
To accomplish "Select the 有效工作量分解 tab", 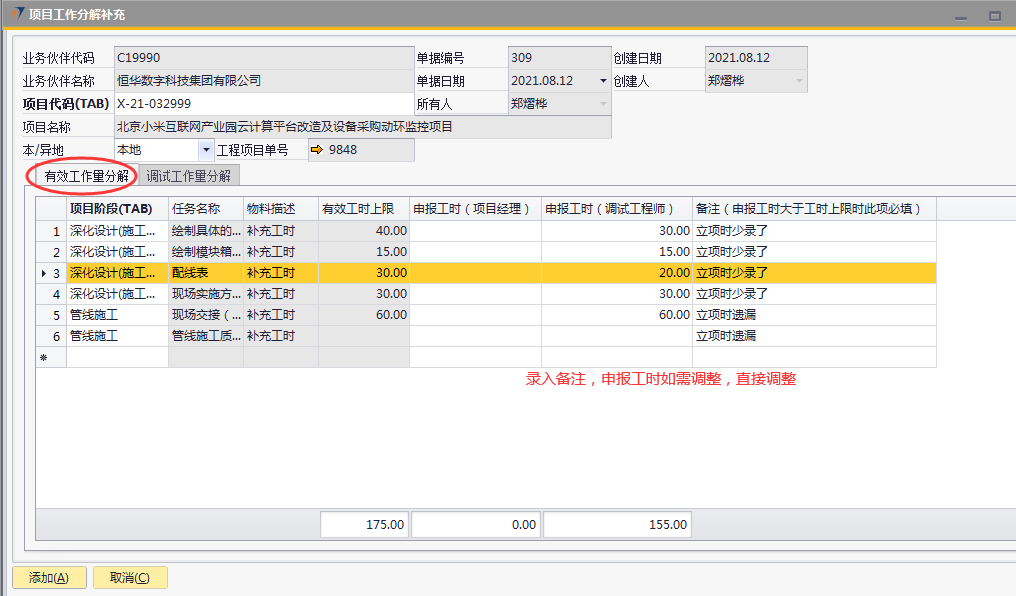I will click(x=86, y=176).
